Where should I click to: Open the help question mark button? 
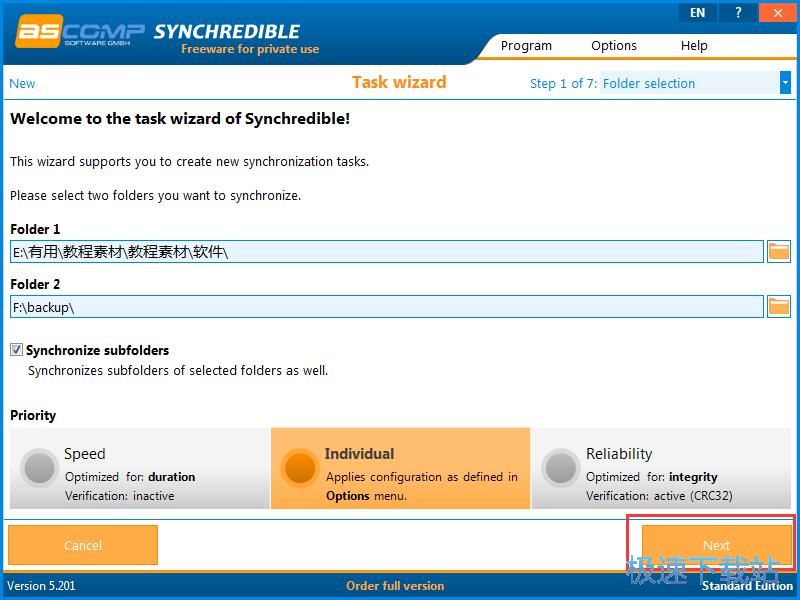pyautogui.click(x=738, y=13)
